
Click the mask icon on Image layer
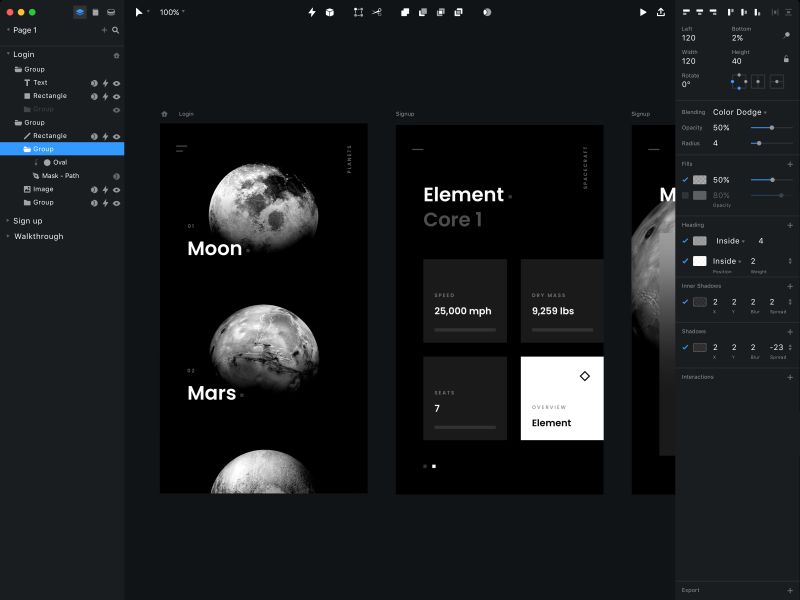click(94, 189)
